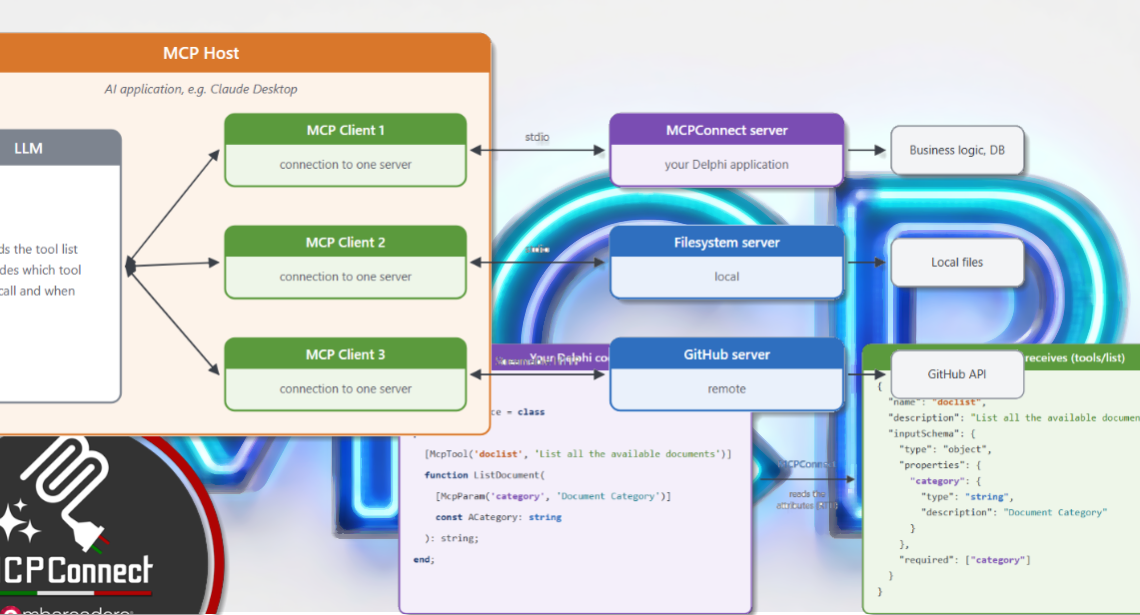
Task: Click "remote" under GitHub server
Action: coord(726,389)
